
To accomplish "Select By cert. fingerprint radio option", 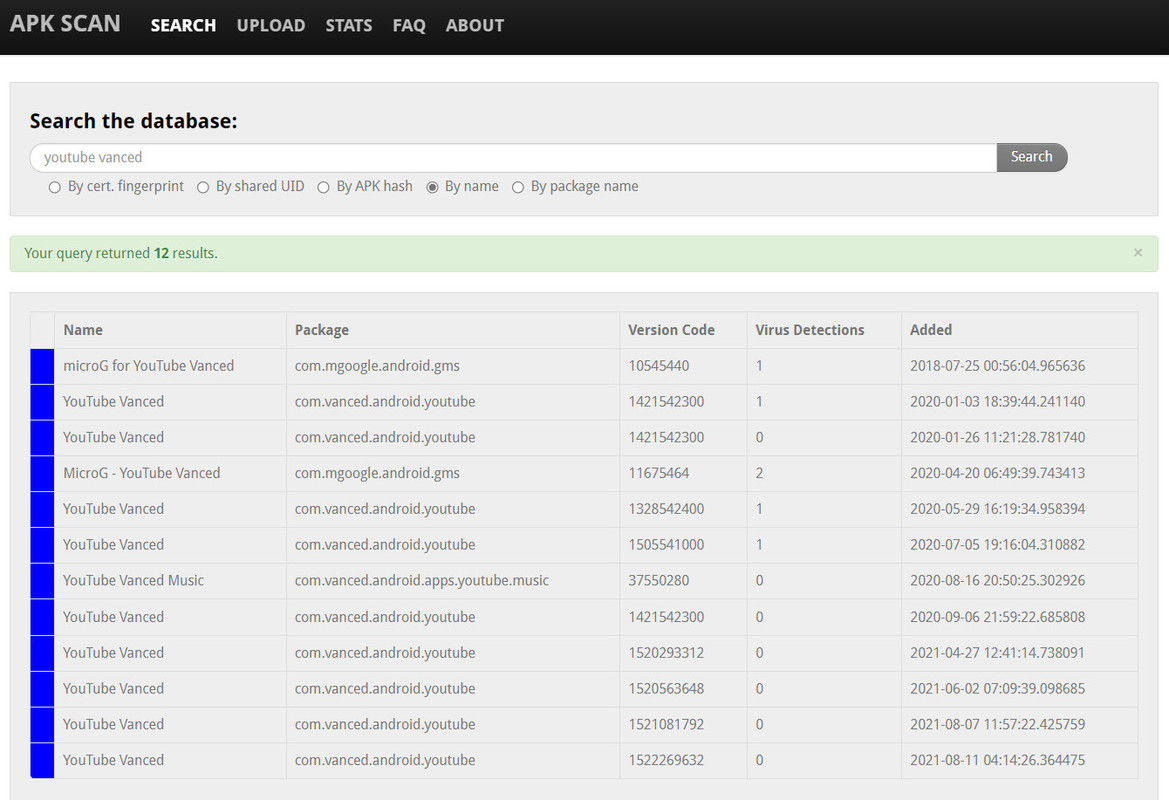I will click(54, 187).
